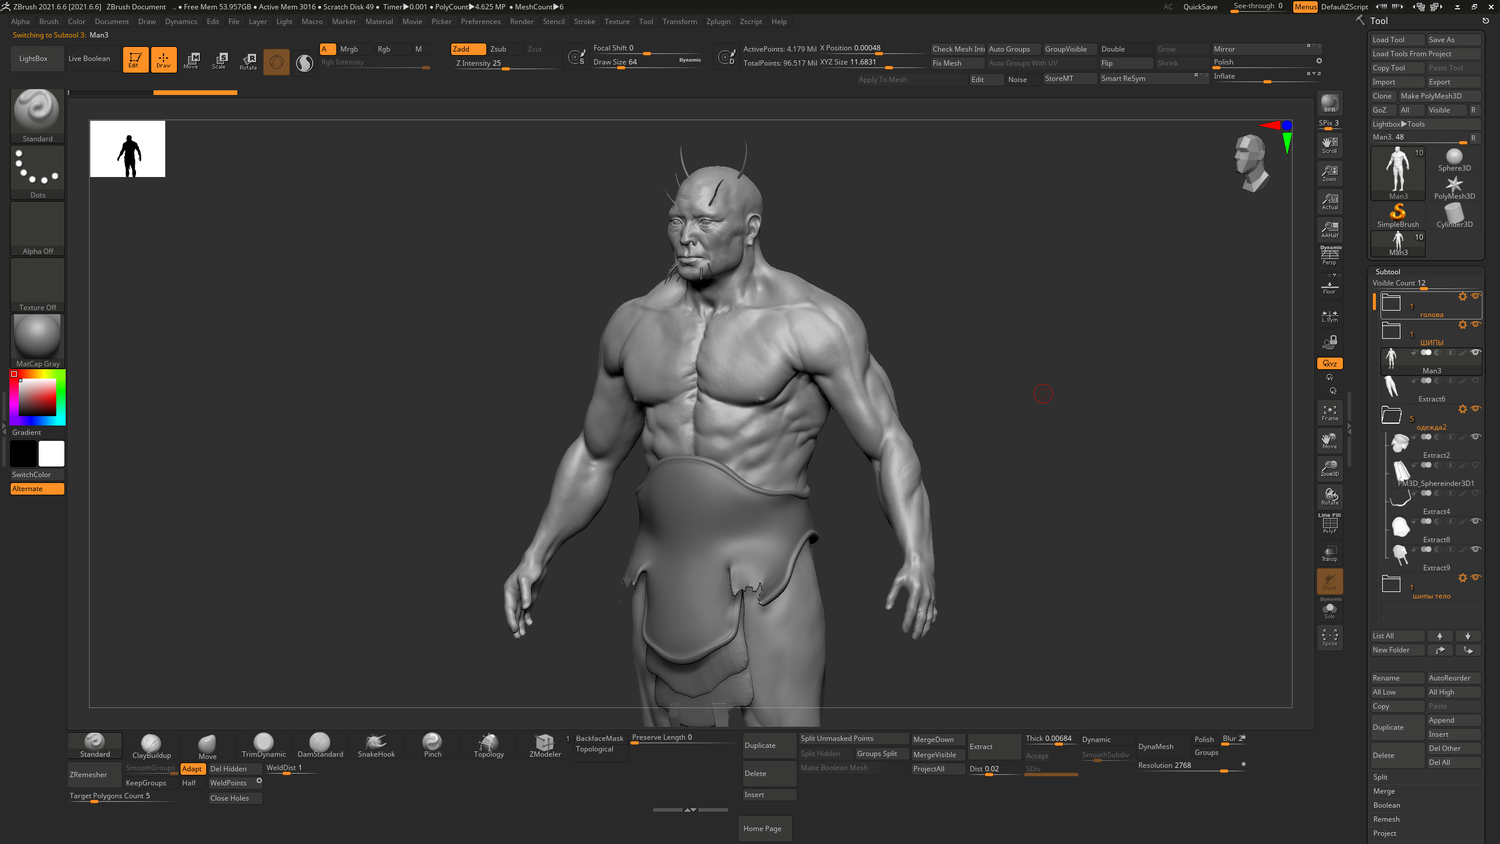
Task: Toggle the Qxyz rotation mode
Action: (1329, 363)
